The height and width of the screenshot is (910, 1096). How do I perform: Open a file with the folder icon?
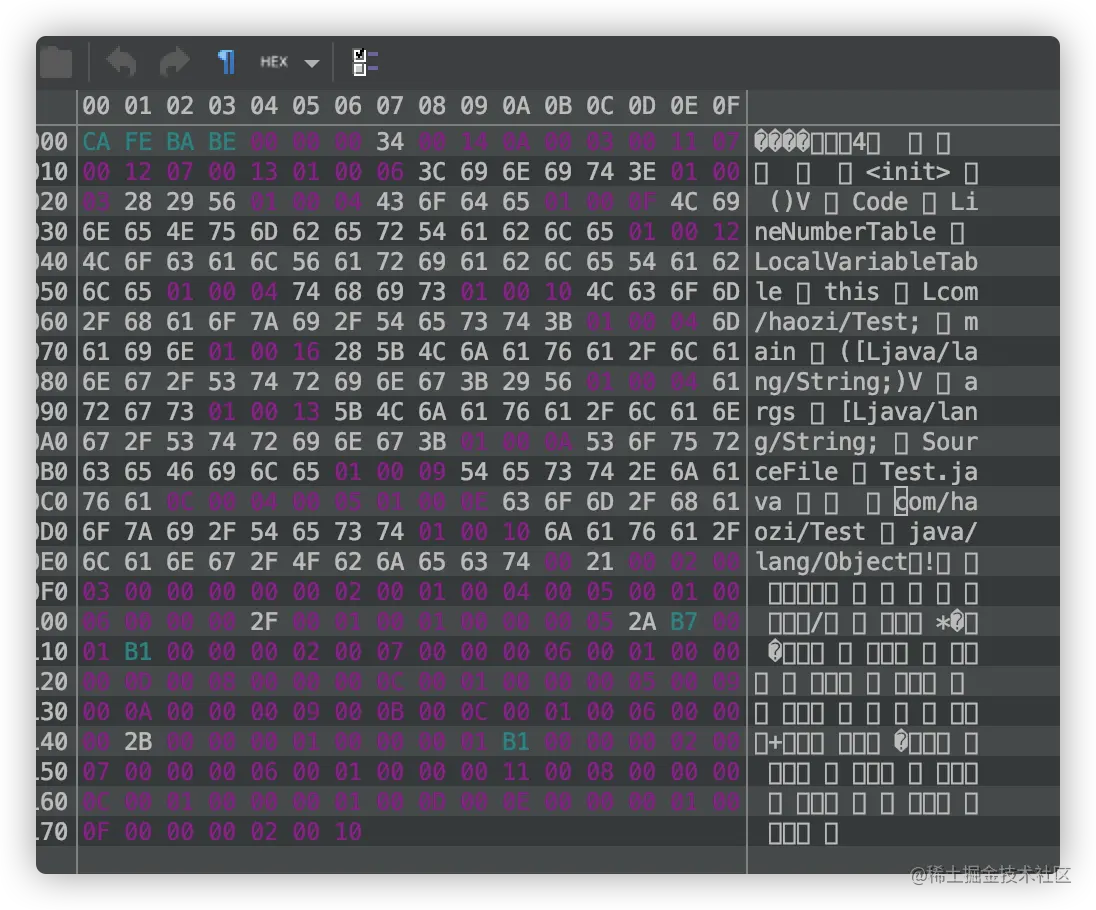tap(56, 62)
